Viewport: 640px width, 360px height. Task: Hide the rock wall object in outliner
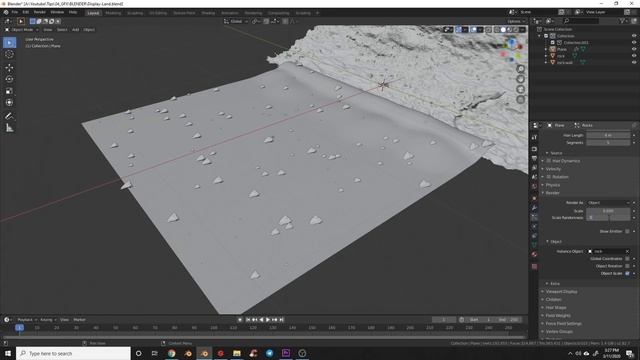pyautogui.click(x=634, y=62)
